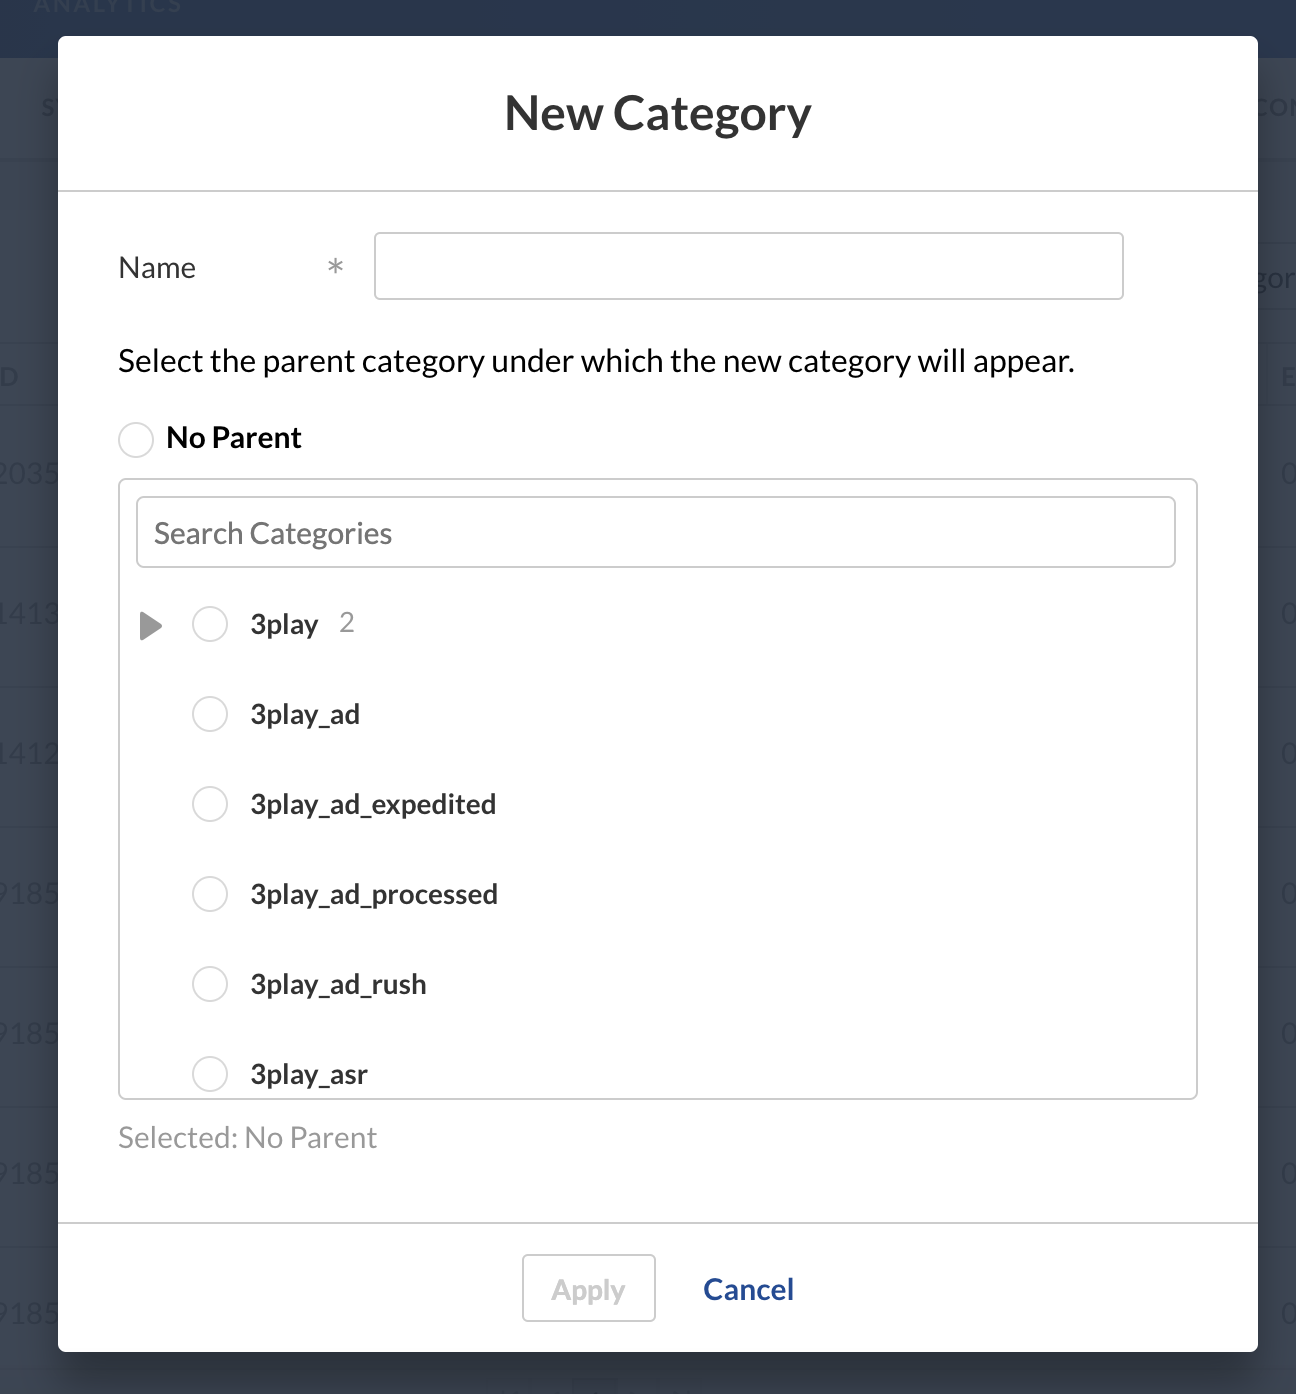Image resolution: width=1296 pixels, height=1394 pixels.
Task: Cancel the New Category dialog
Action: pyautogui.click(x=749, y=1289)
